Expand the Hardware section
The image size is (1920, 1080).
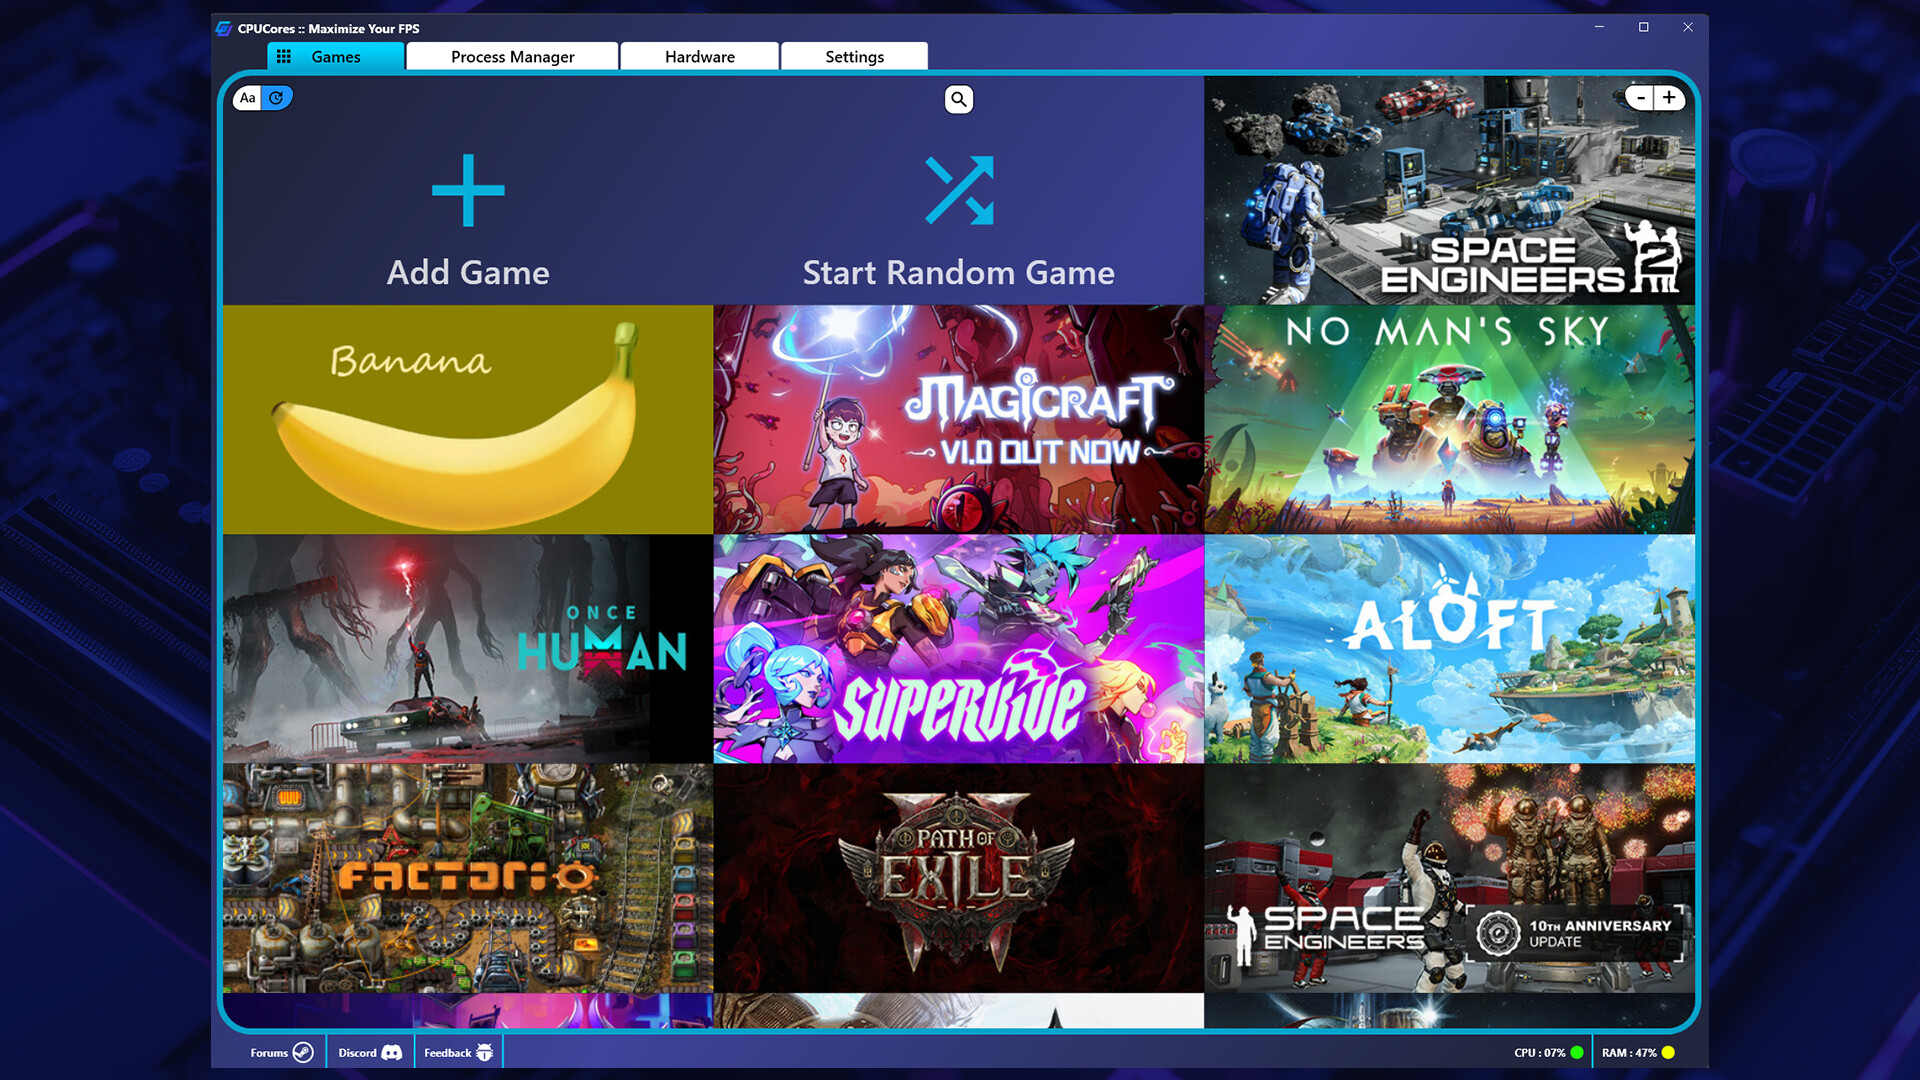tap(699, 56)
